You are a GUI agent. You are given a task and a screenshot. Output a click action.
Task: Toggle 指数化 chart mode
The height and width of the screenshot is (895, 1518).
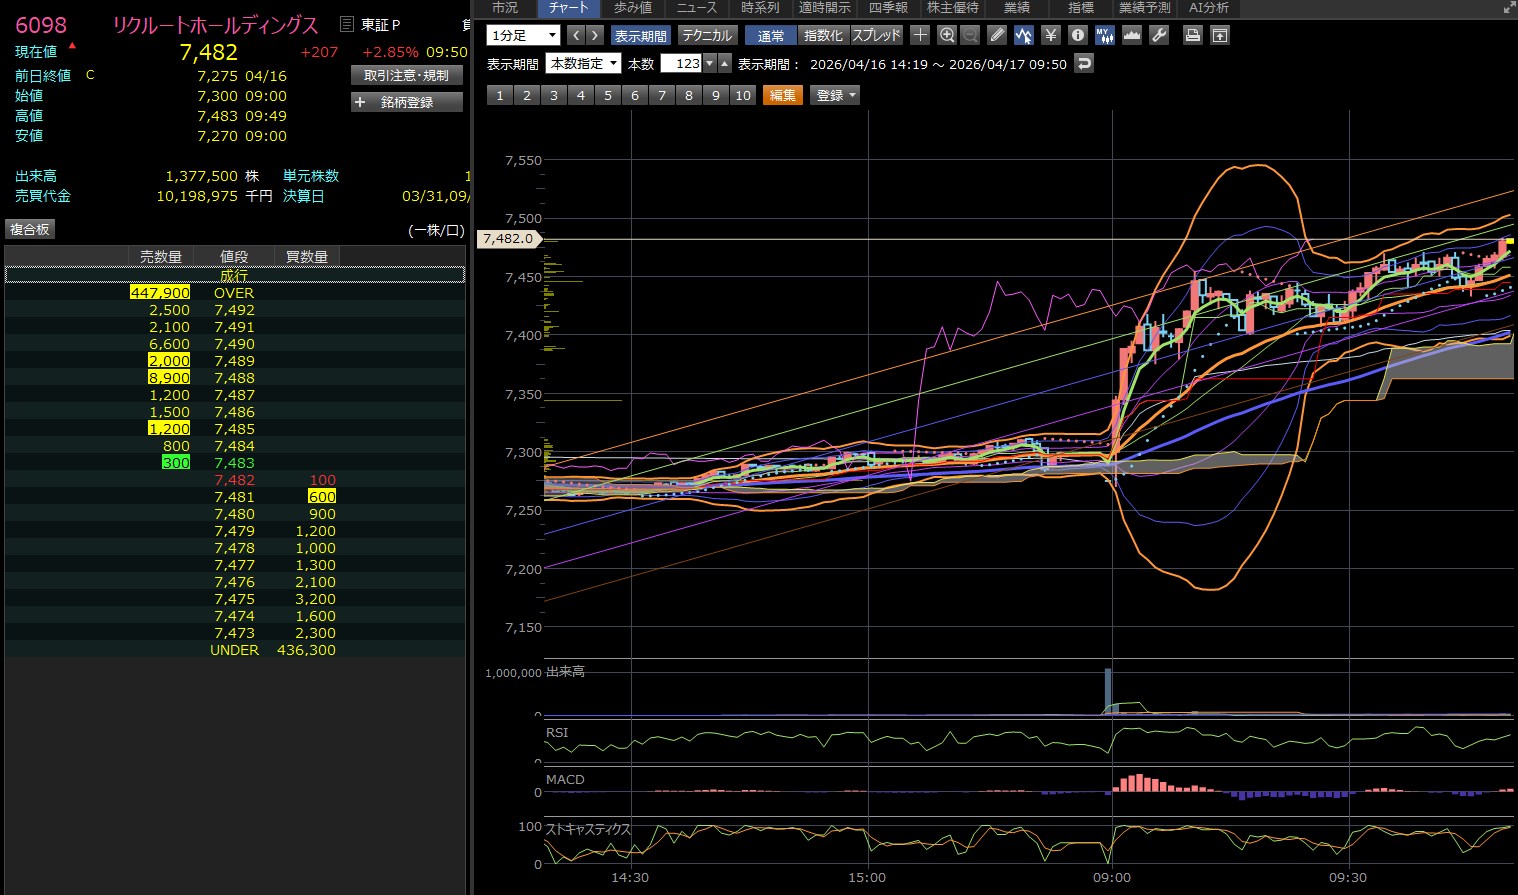pos(823,35)
